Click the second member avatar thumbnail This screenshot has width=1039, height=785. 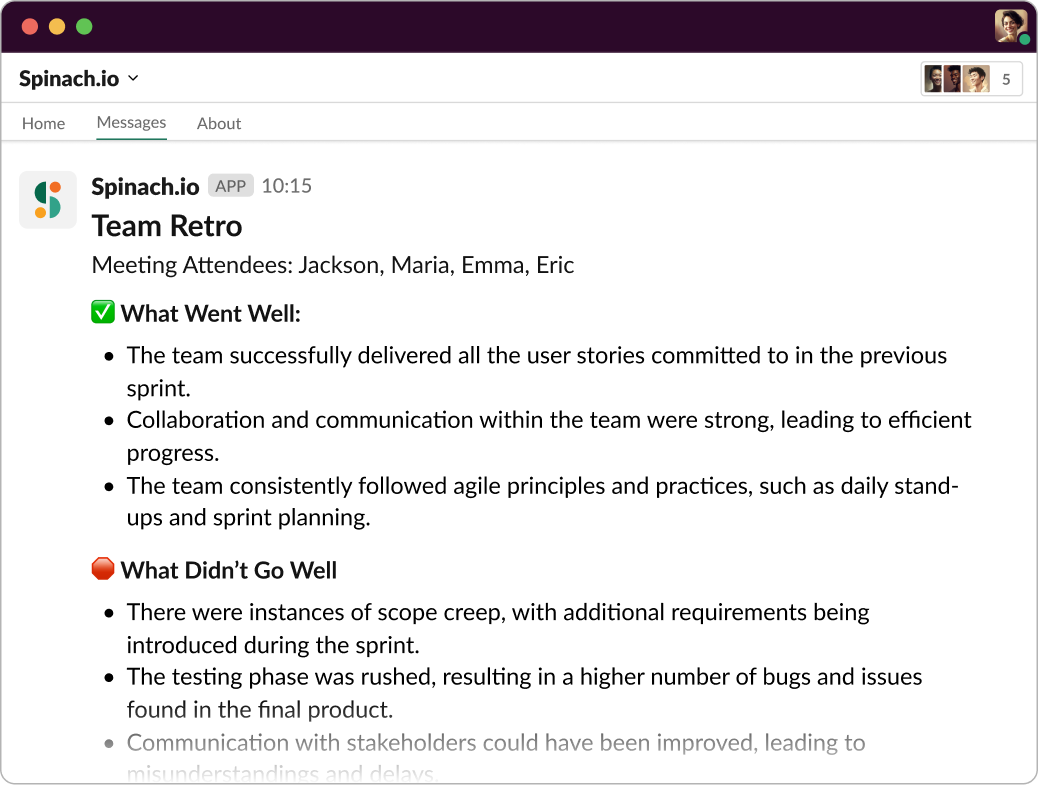click(952, 79)
